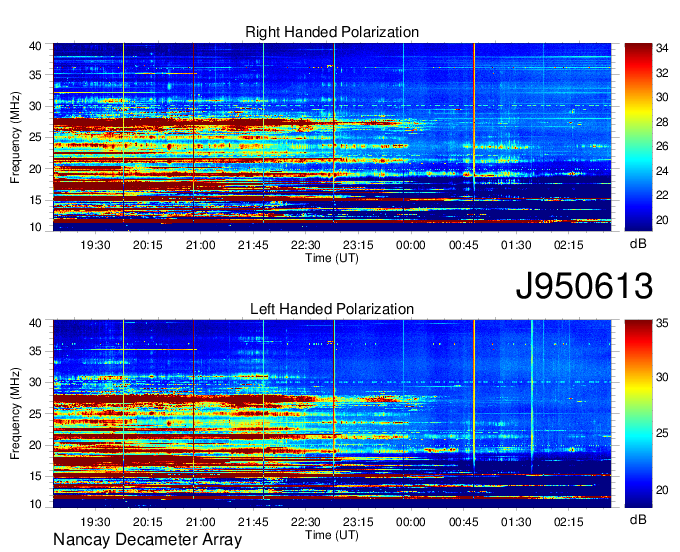The width and height of the screenshot is (680, 552).
Task: Click the Right Handed Polarization title
Action: 332,32
